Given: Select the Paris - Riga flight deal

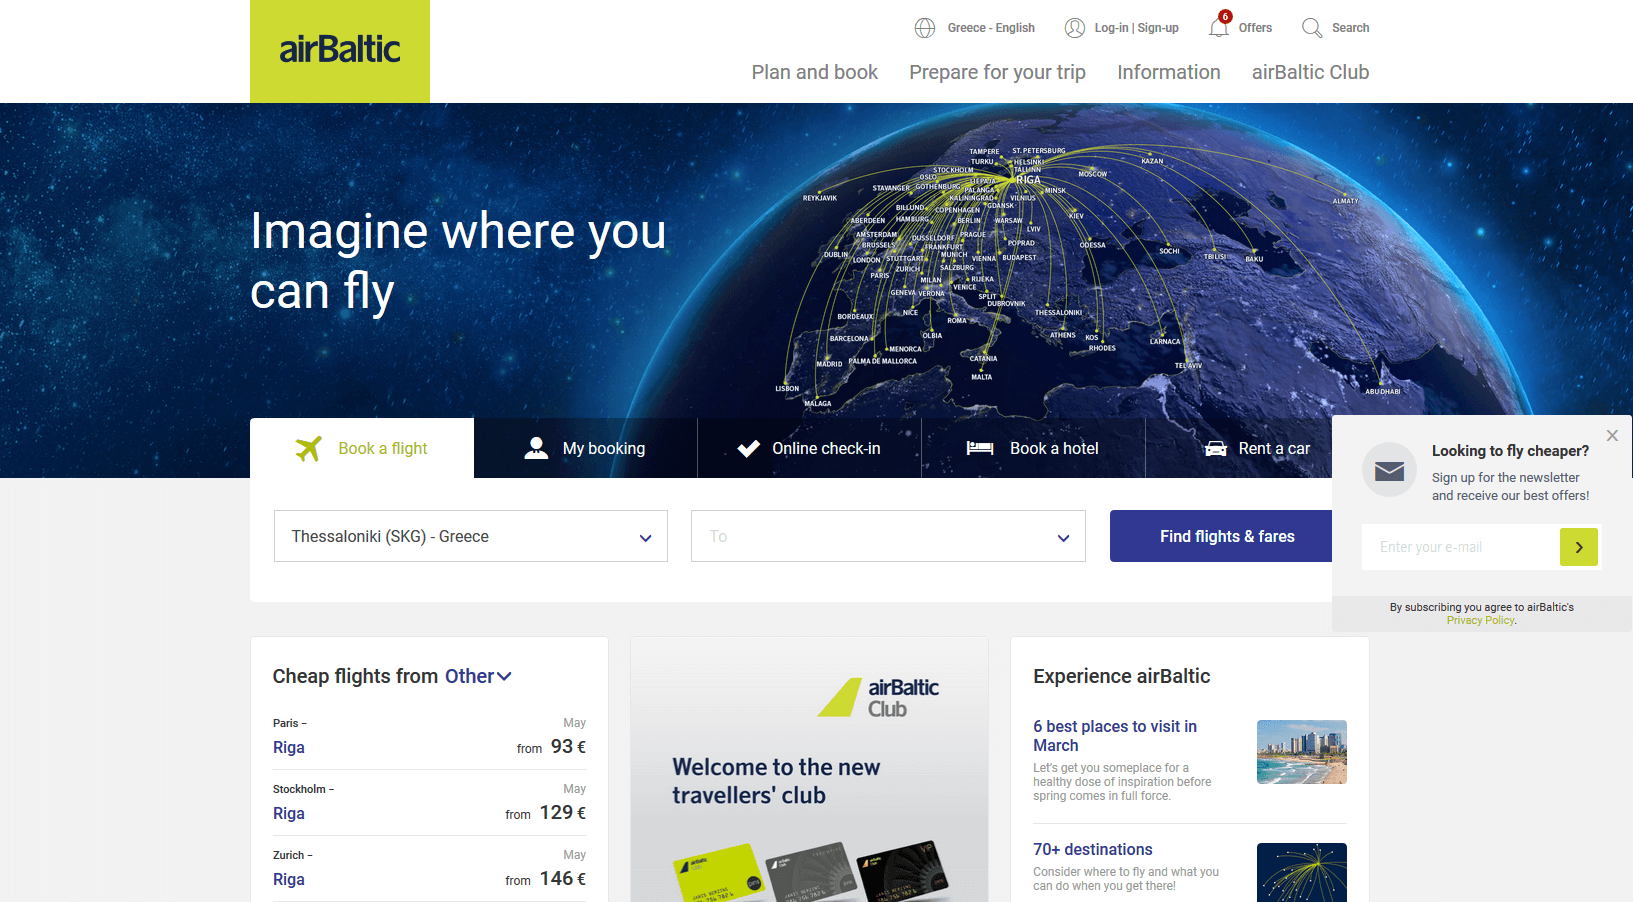Looking at the screenshot, I should tap(429, 737).
